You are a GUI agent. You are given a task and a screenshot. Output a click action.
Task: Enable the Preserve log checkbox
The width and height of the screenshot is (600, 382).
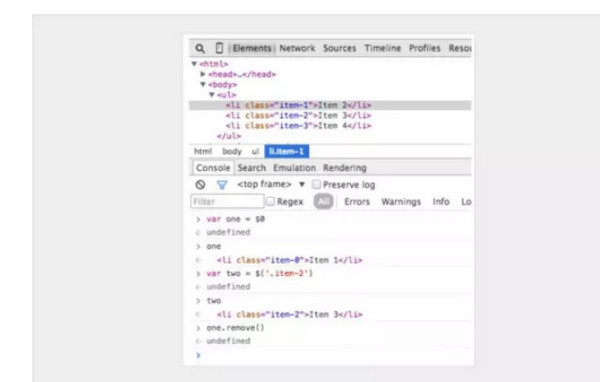[x=316, y=184]
